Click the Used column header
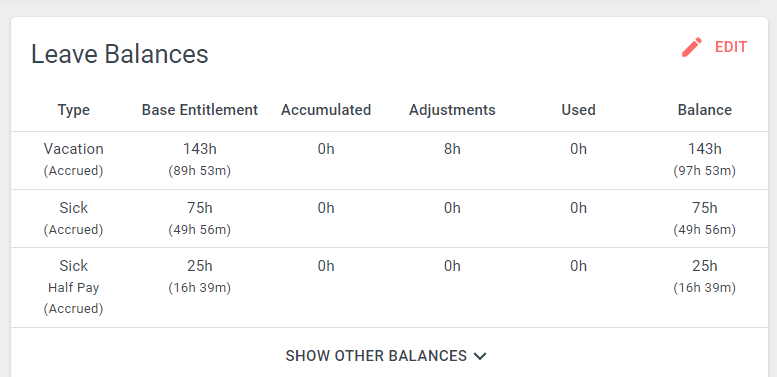This screenshot has height=377, width=777. tap(578, 110)
